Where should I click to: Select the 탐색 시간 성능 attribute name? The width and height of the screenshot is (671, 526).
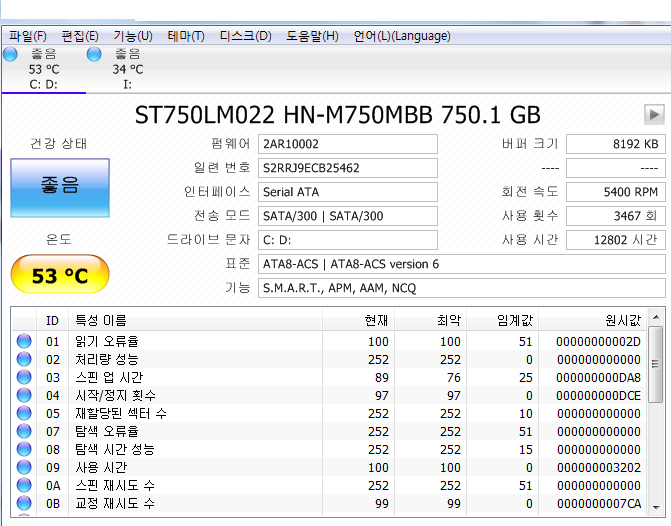pos(115,449)
